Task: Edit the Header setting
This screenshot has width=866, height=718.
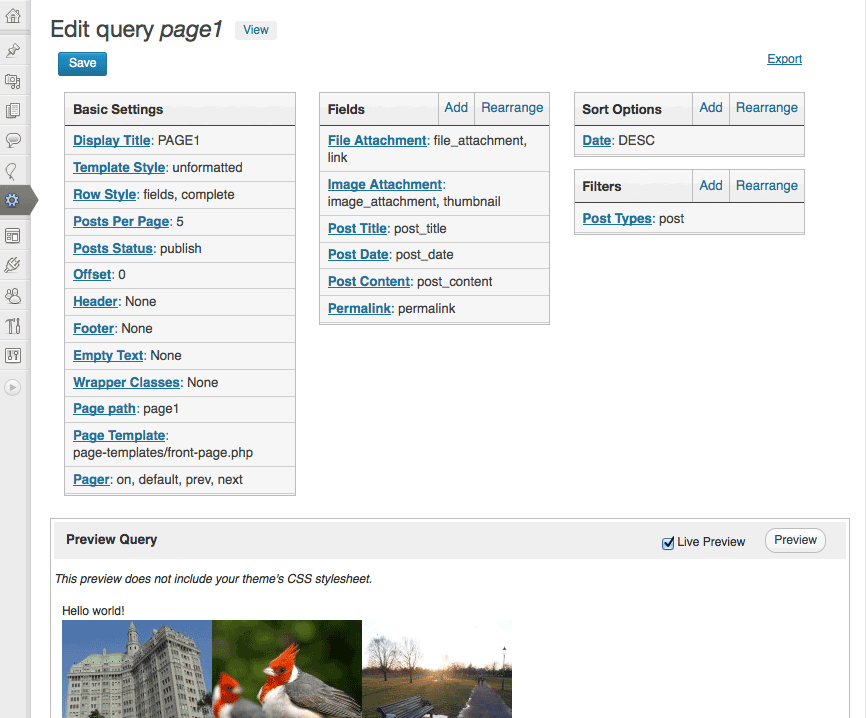Action: coord(96,302)
